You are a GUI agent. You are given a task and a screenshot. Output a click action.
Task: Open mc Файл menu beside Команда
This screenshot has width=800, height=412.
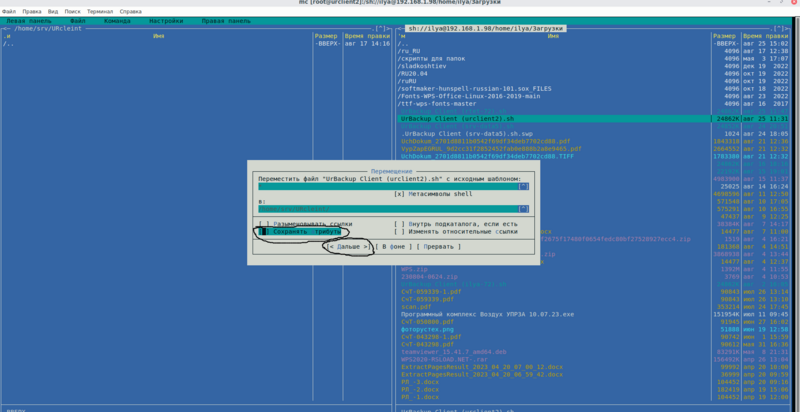click(78, 21)
